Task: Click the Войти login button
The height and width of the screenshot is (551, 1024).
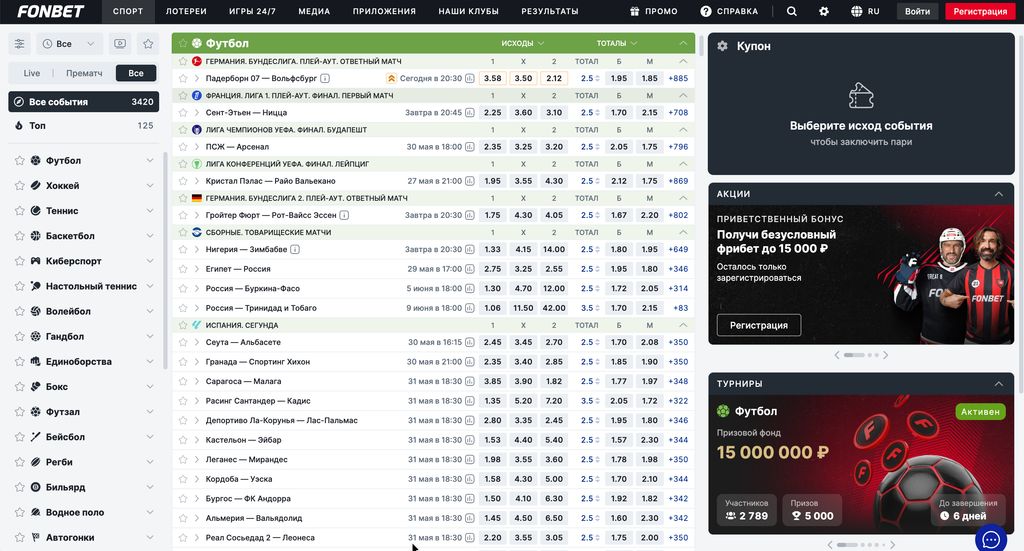Action: click(x=917, y=11)
